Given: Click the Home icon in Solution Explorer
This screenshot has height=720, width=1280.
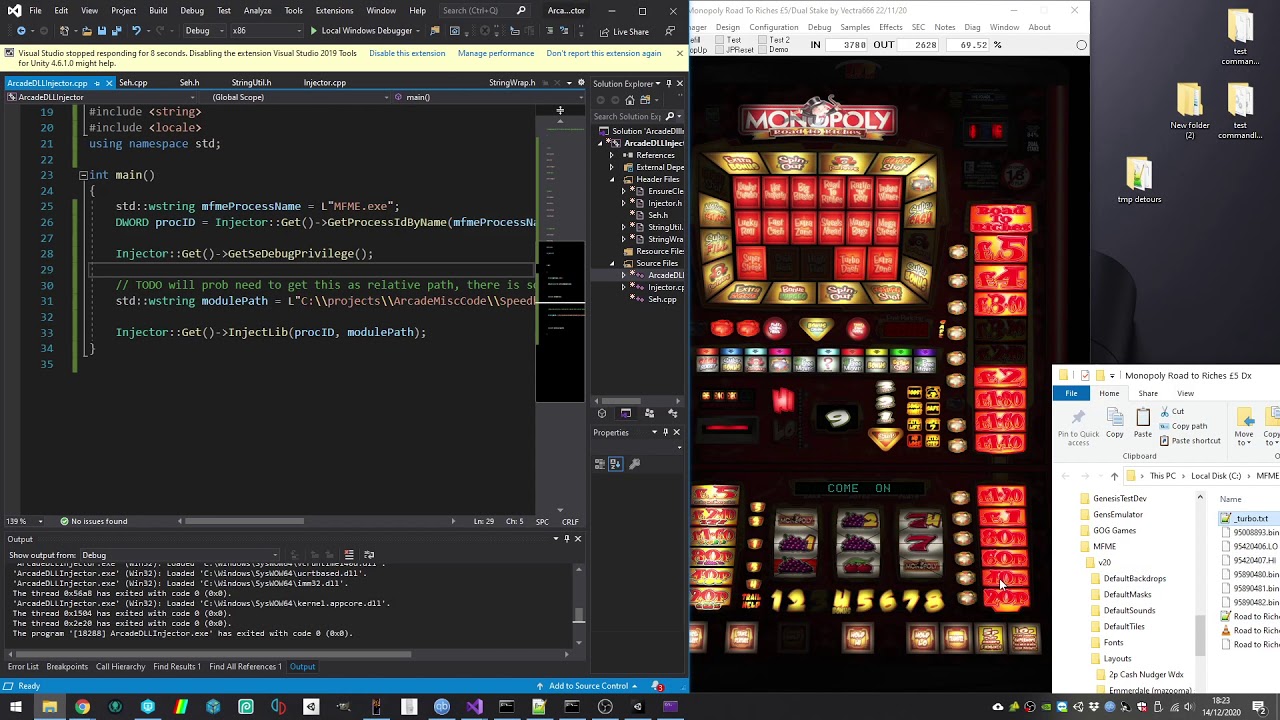Looking at the screenshot, I should point(629,100).
